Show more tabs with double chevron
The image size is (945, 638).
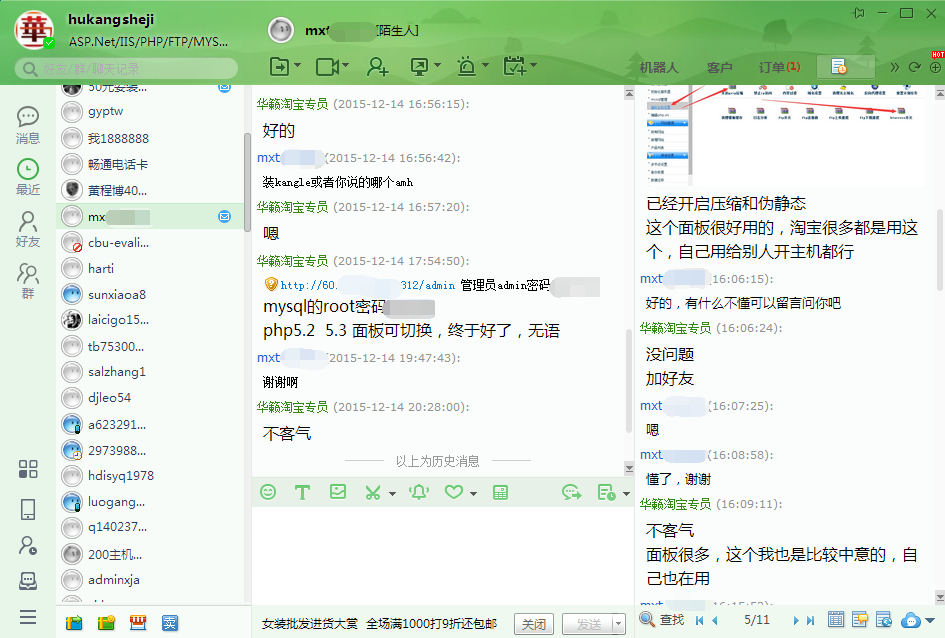[x=895, y=67]
